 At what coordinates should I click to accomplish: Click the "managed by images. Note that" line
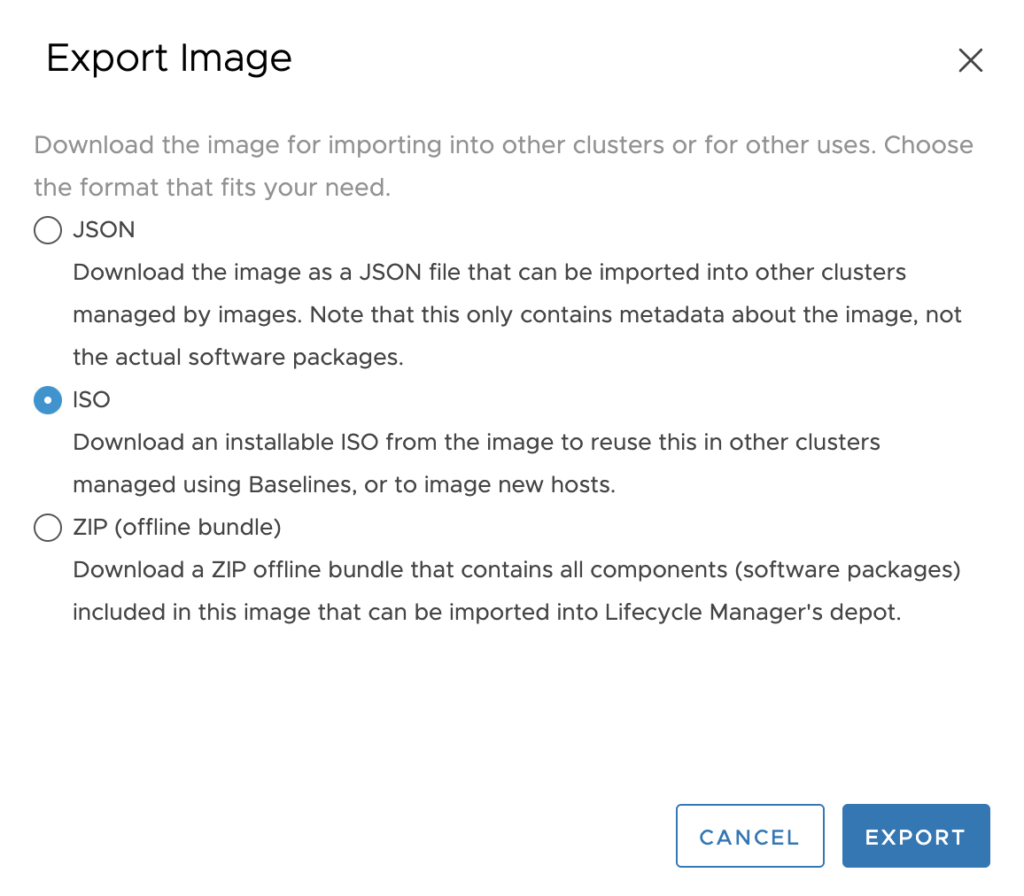pyautogui.click(x=517, y=315)
